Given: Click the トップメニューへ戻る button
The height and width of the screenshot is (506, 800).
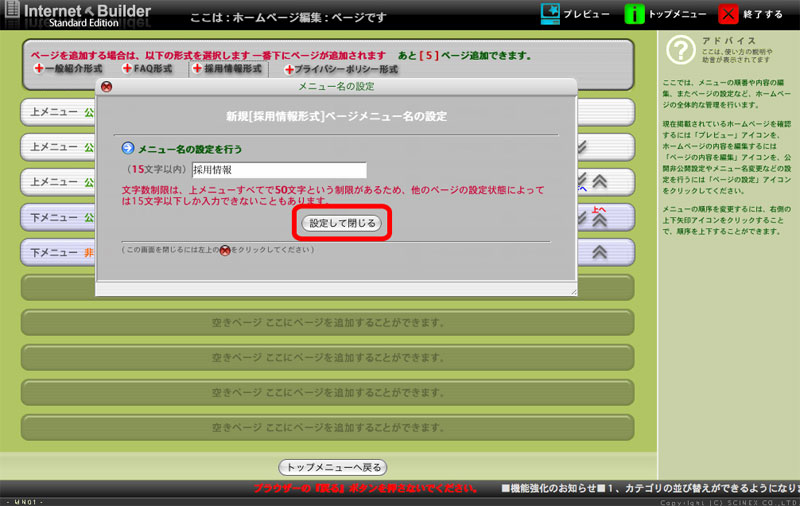Looking at the screenshot, I should point(331,467).
